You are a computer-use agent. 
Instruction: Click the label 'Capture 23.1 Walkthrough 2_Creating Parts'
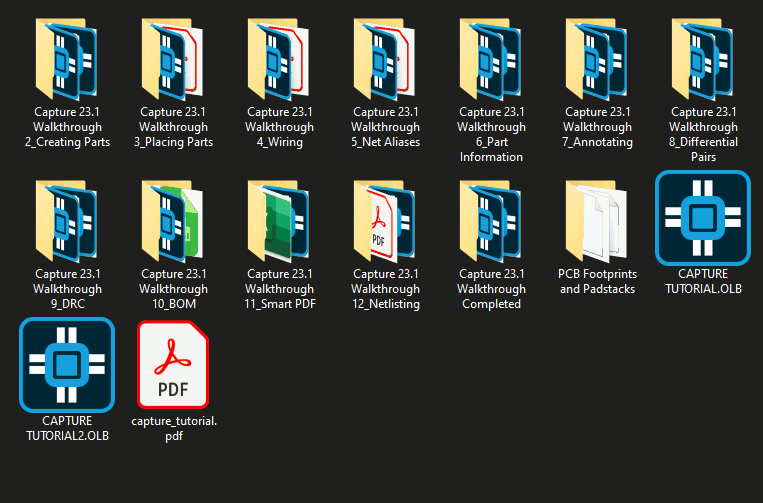pos(67,127)
